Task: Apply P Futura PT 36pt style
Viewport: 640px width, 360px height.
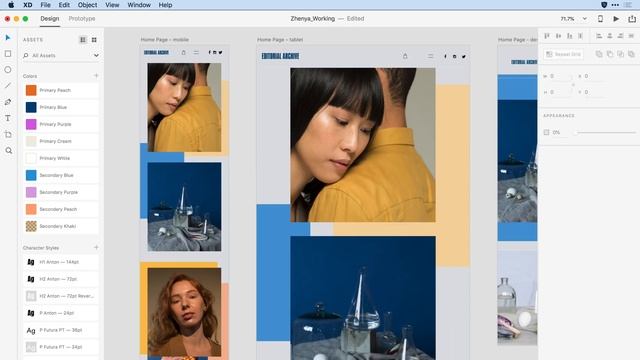Action: click(61, 330)
